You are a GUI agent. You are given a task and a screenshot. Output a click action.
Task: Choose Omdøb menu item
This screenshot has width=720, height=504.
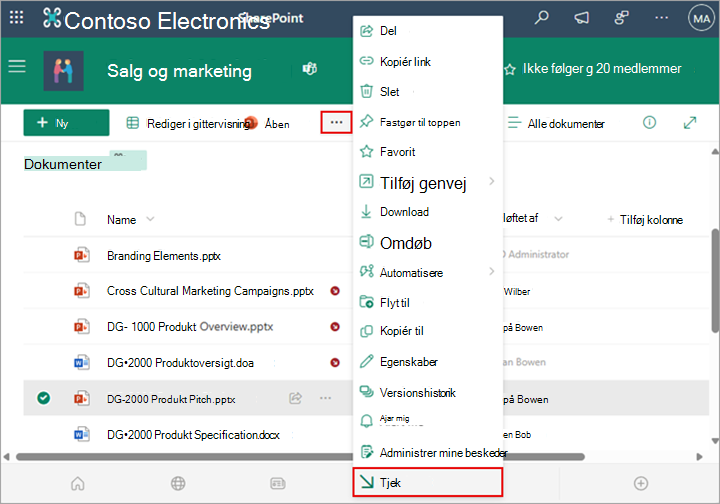pyautogui.click(x=428, y=242)
